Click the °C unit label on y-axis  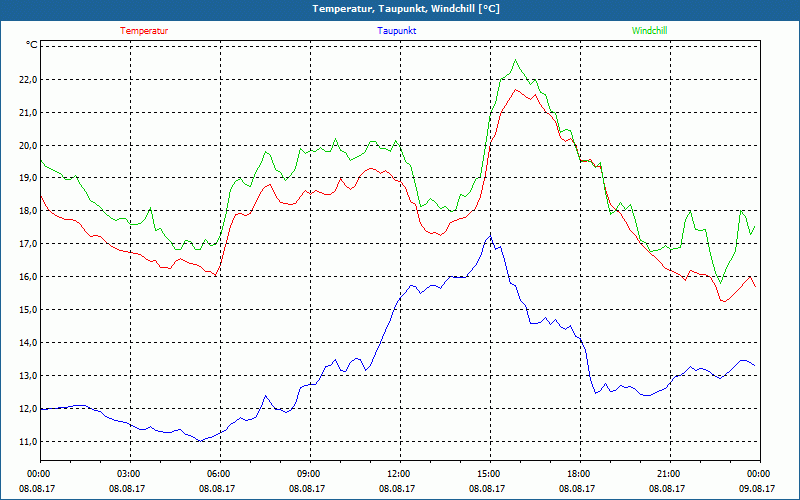point(32,45)
